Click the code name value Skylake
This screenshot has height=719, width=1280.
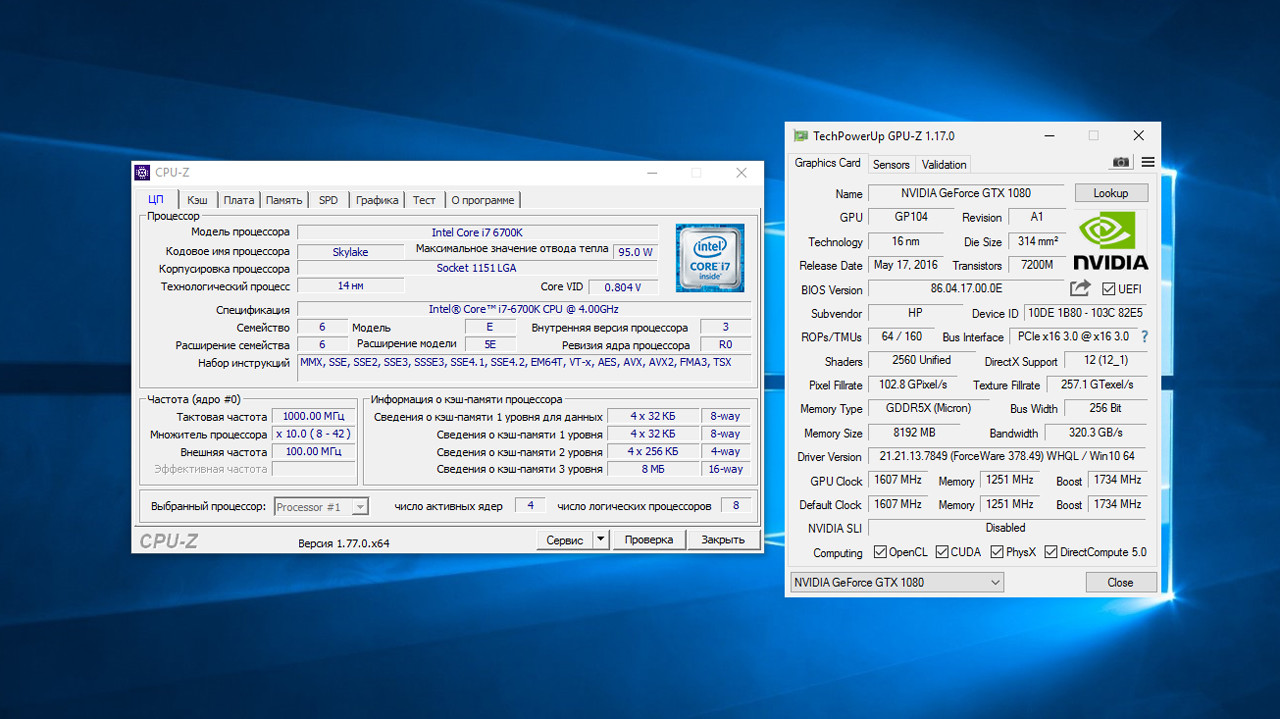click(x=350, y=252)
